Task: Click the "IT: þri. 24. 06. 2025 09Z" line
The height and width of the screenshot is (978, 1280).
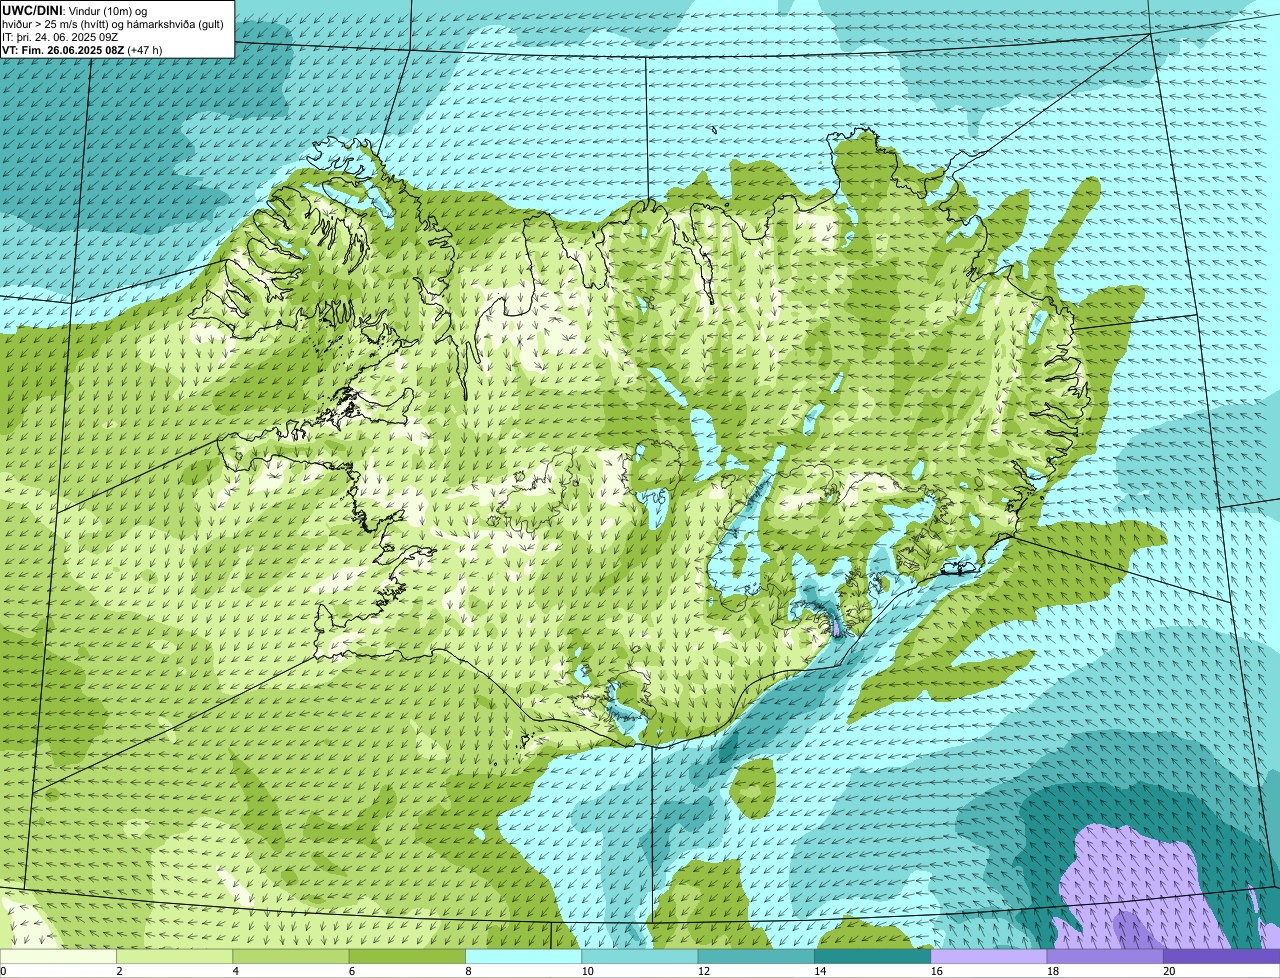Action: coord(62,36)
